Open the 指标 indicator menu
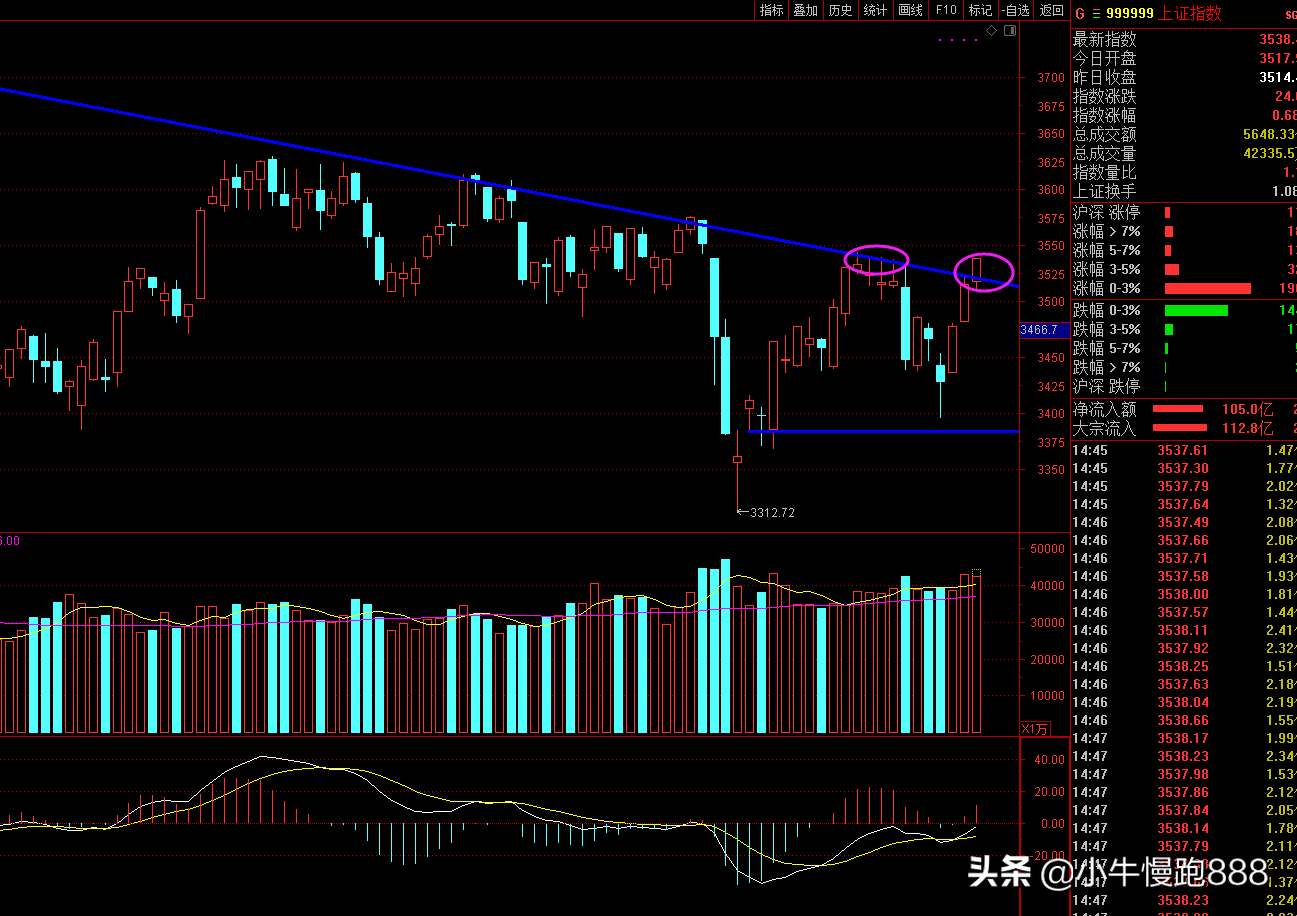Screen dimensions: 1297x916 (771, 10)
